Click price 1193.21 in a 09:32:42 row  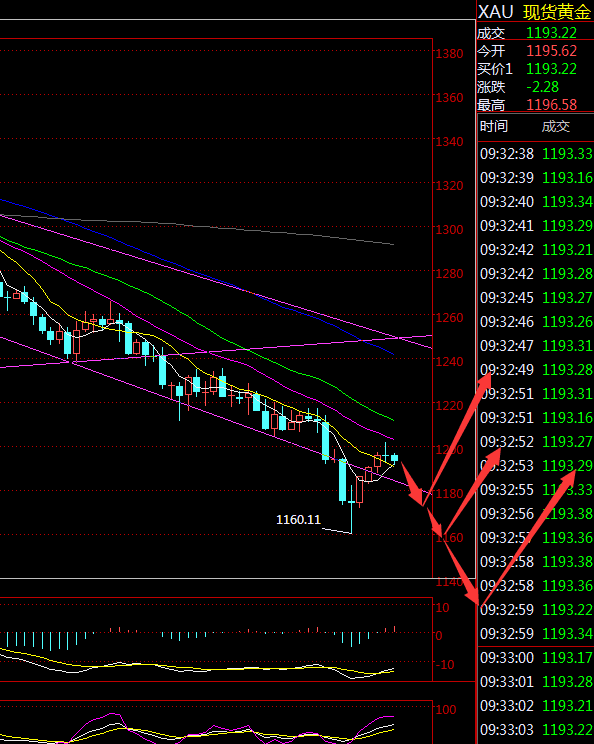point(567,250)
